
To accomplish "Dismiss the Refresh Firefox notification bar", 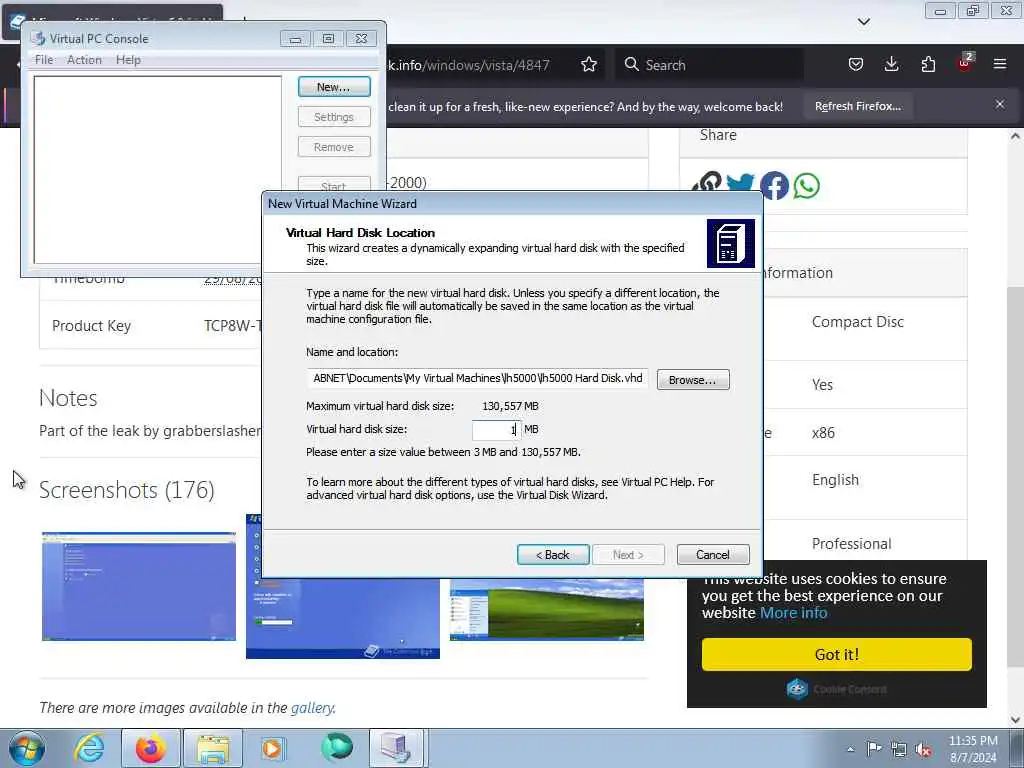I will 1000,104.
